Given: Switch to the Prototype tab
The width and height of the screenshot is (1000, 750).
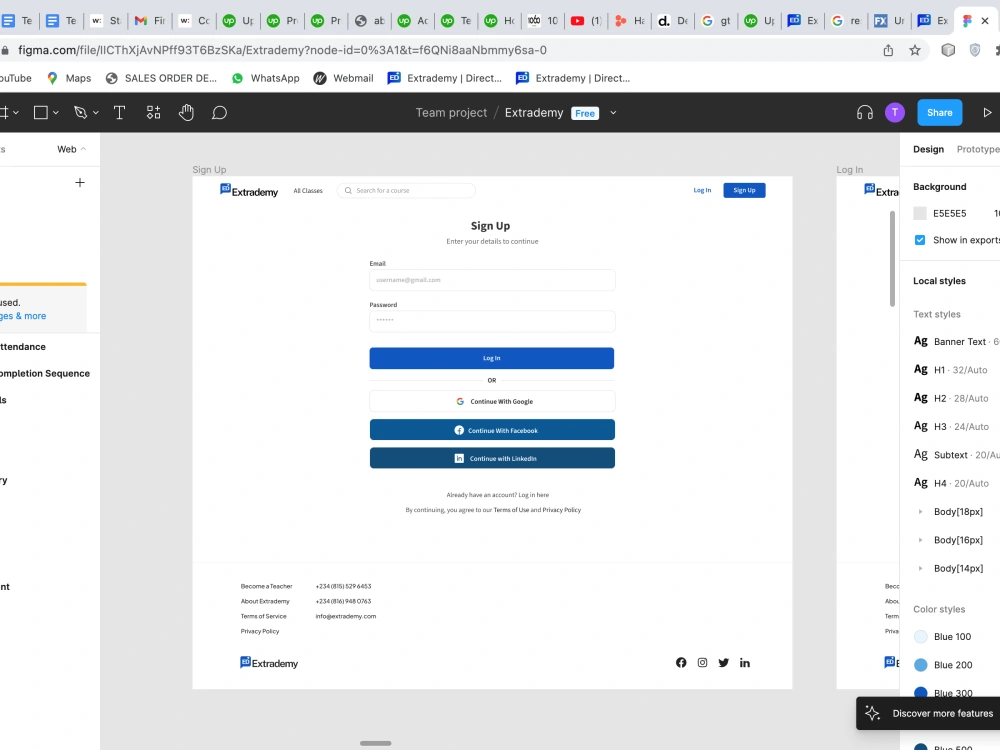Looking at the screenshot, I should 976,149.
